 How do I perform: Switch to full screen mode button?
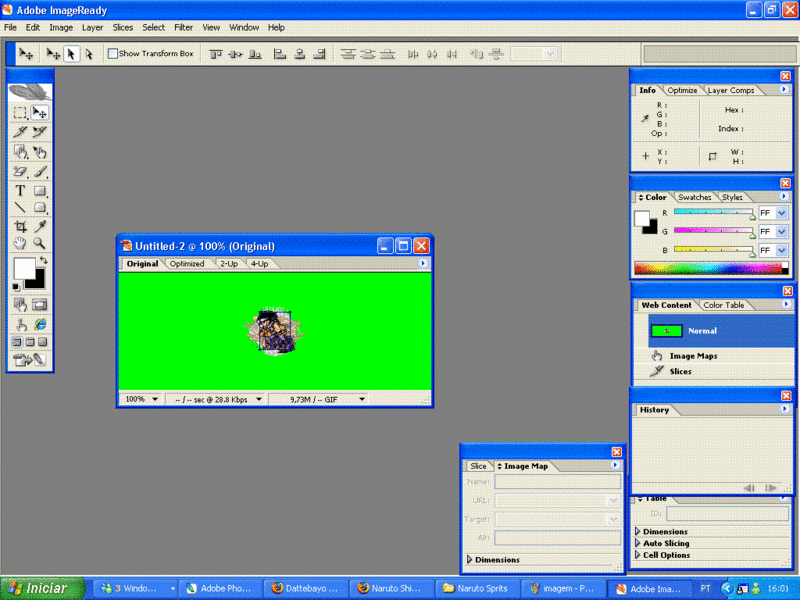(x=42, y=342)
